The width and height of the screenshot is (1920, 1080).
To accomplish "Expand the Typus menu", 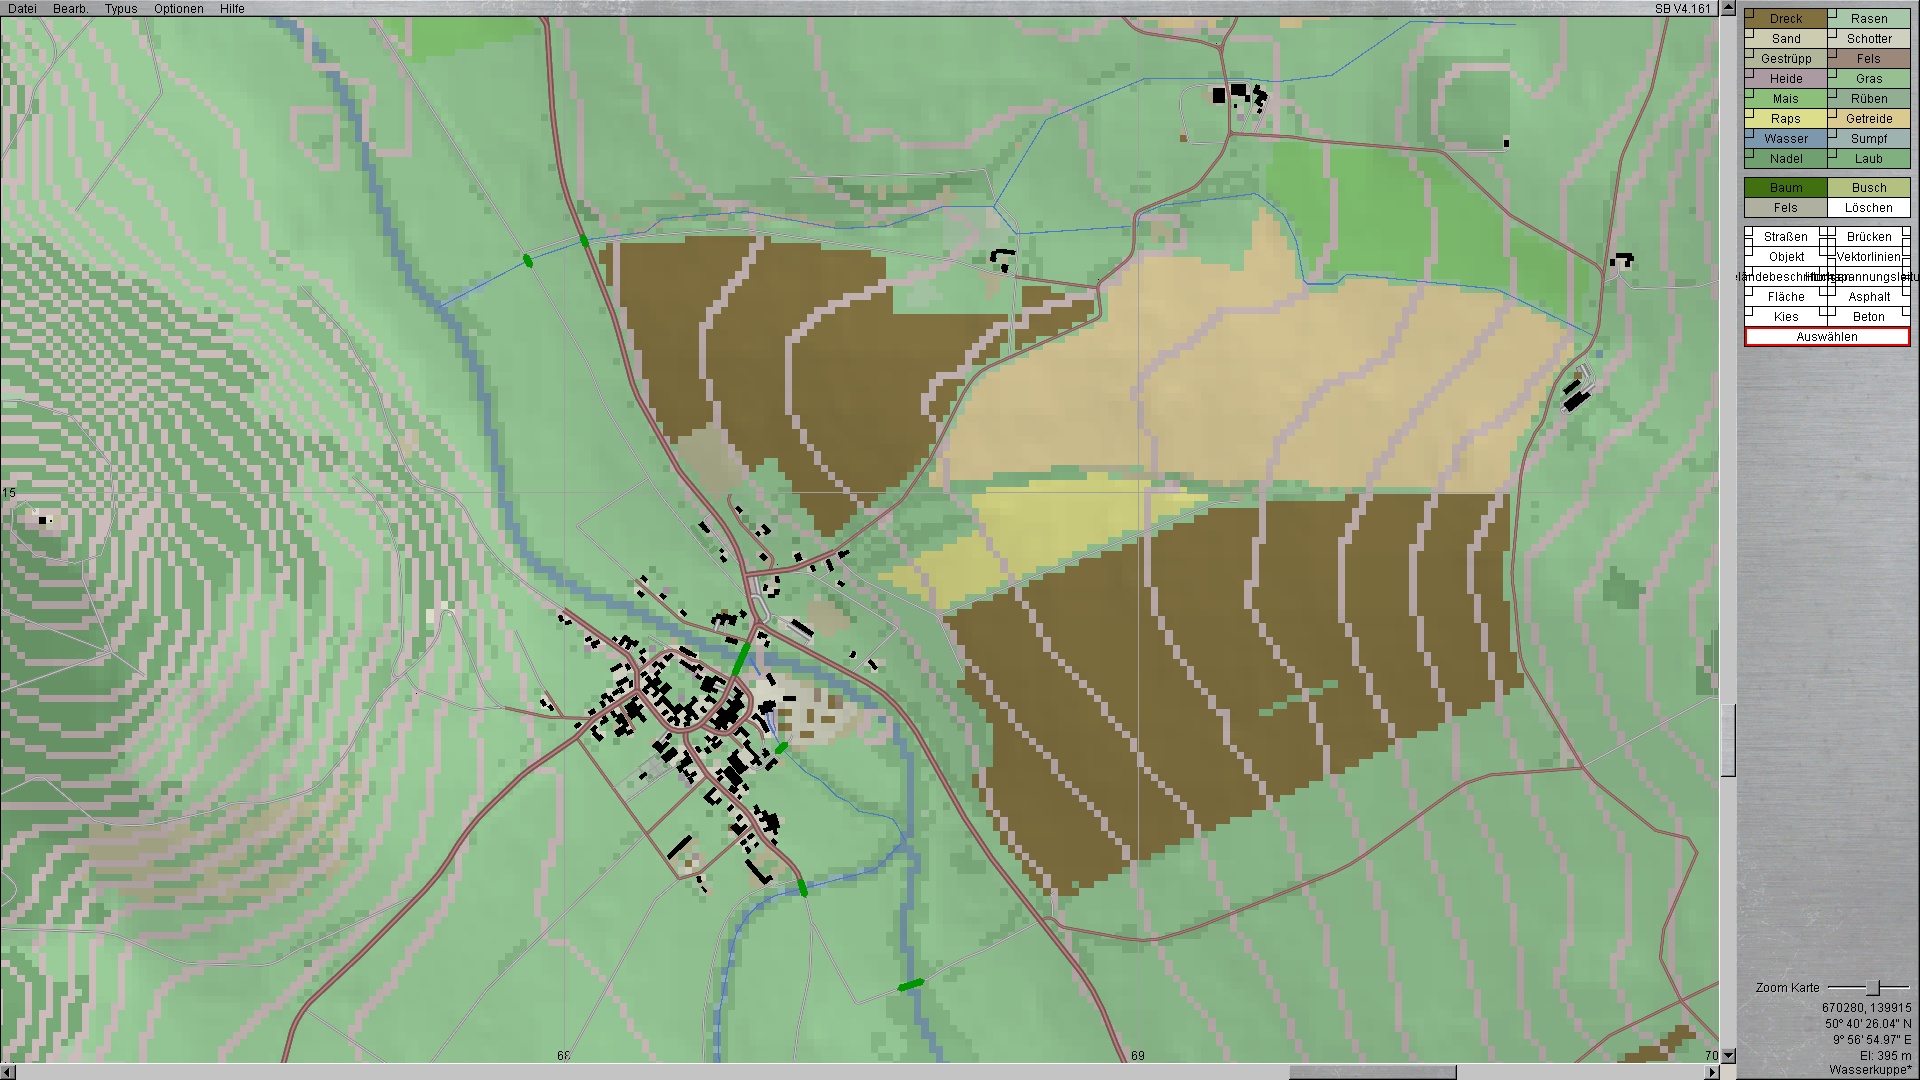I will tap(121, 9).
